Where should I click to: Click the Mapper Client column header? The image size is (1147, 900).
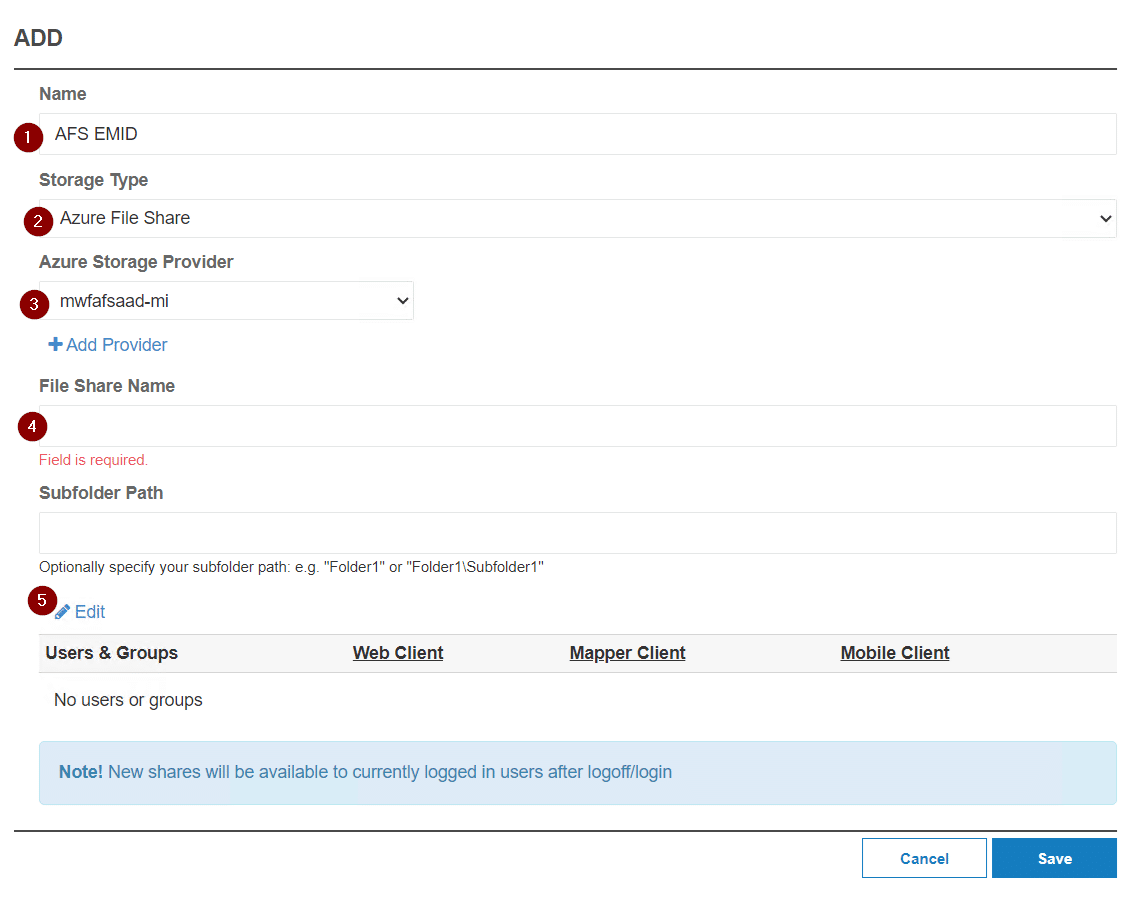[x=627, y=652]
